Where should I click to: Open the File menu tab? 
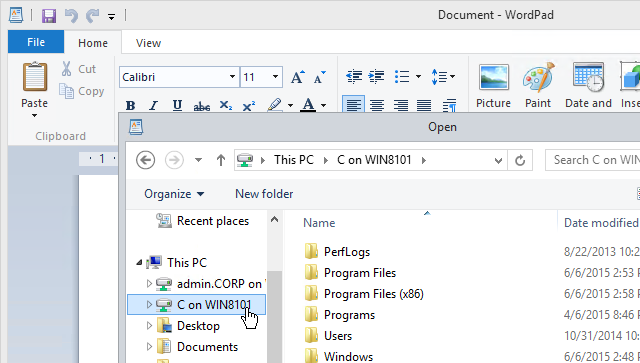(x=36, y=42)
